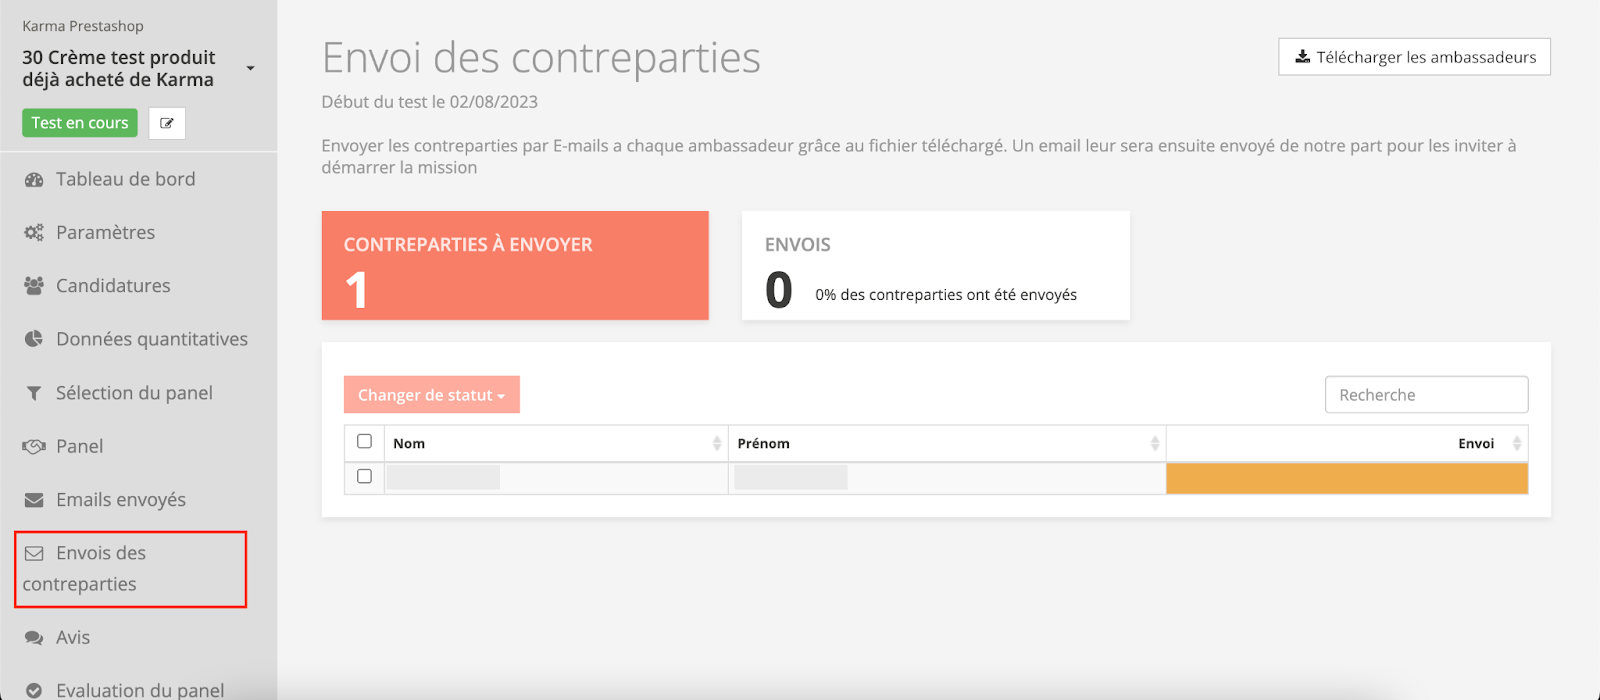Screen dimensions: 1600x700
Task: Download ambassadors with Télécharger les ambassadeurs
Action: point(1414,57)
